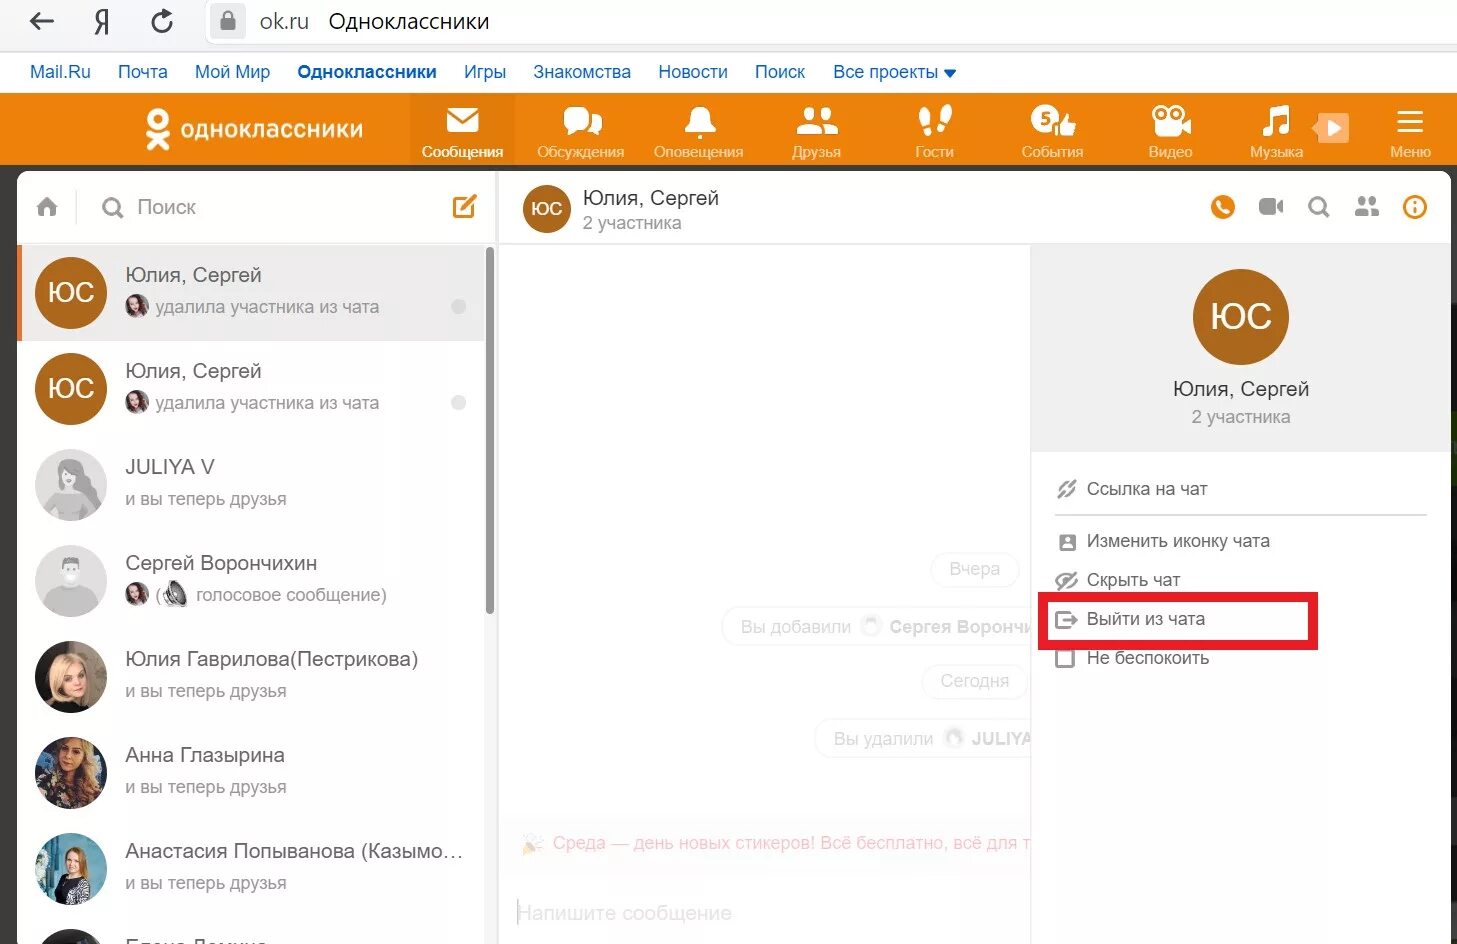
Task: Click Юлия, Сергей title in chat header
Action: pyautogui.click(x=651, y=198)
